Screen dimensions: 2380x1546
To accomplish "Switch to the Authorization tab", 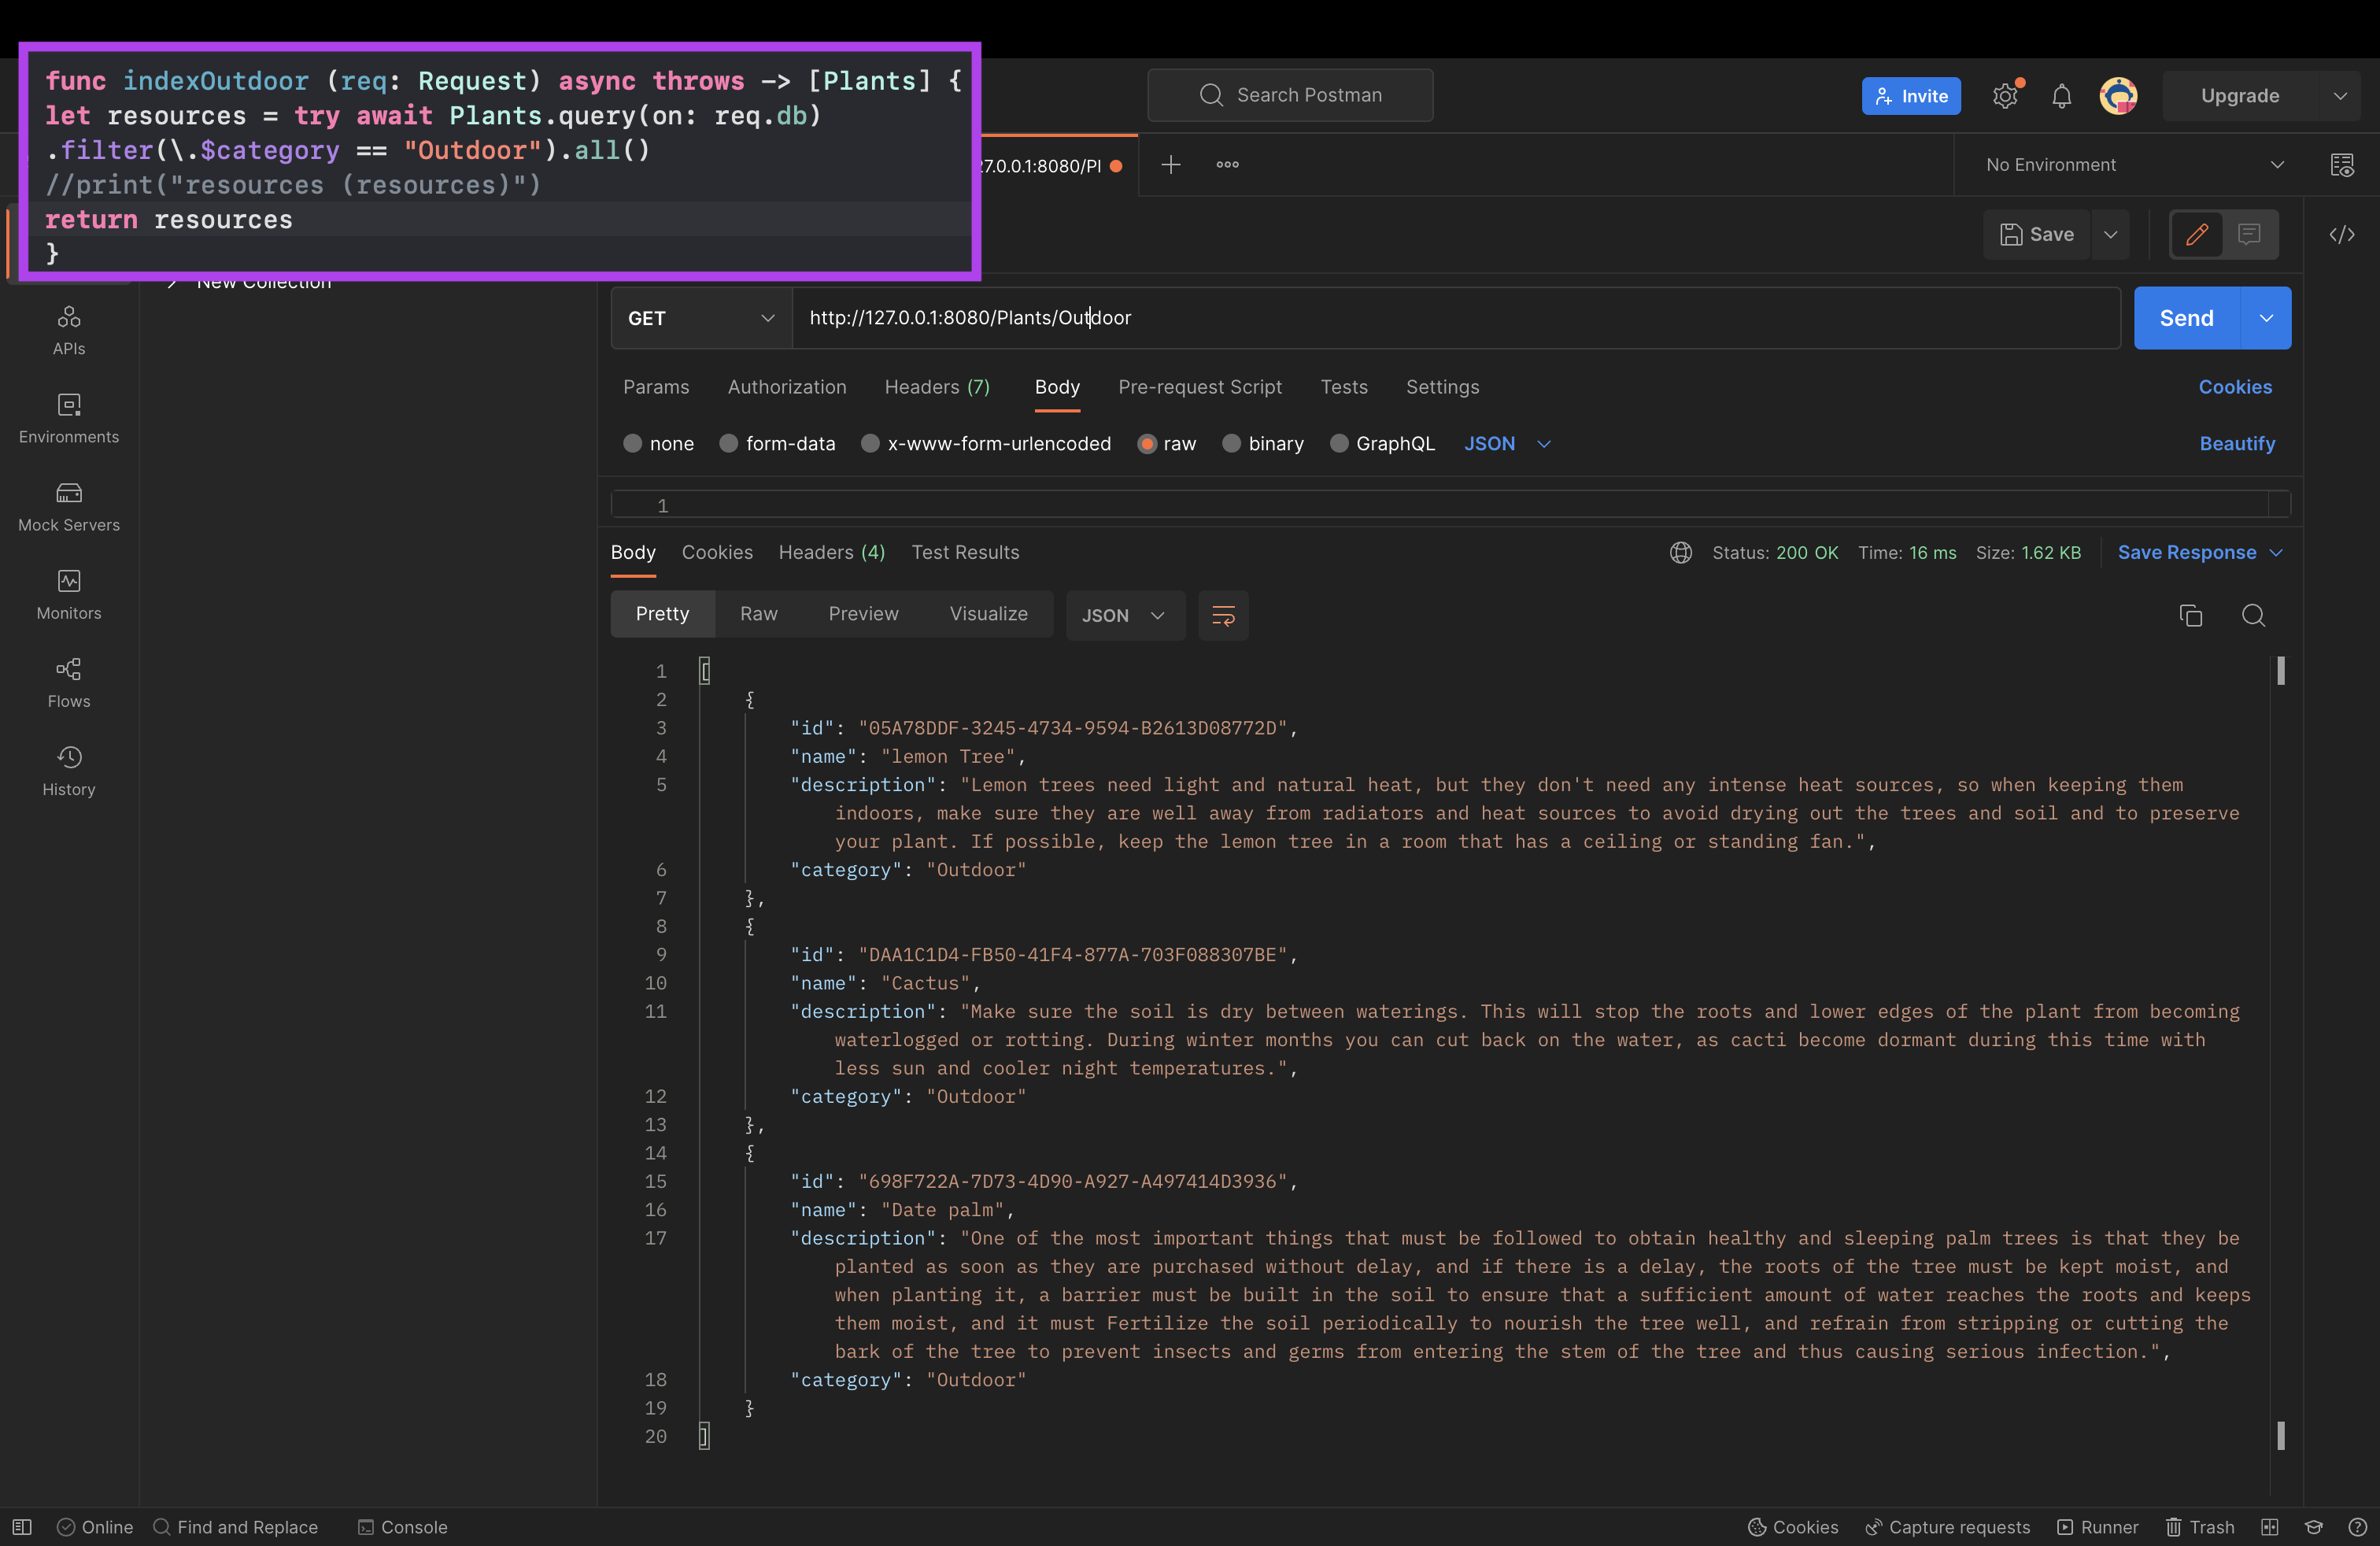I will pos(786,388).
